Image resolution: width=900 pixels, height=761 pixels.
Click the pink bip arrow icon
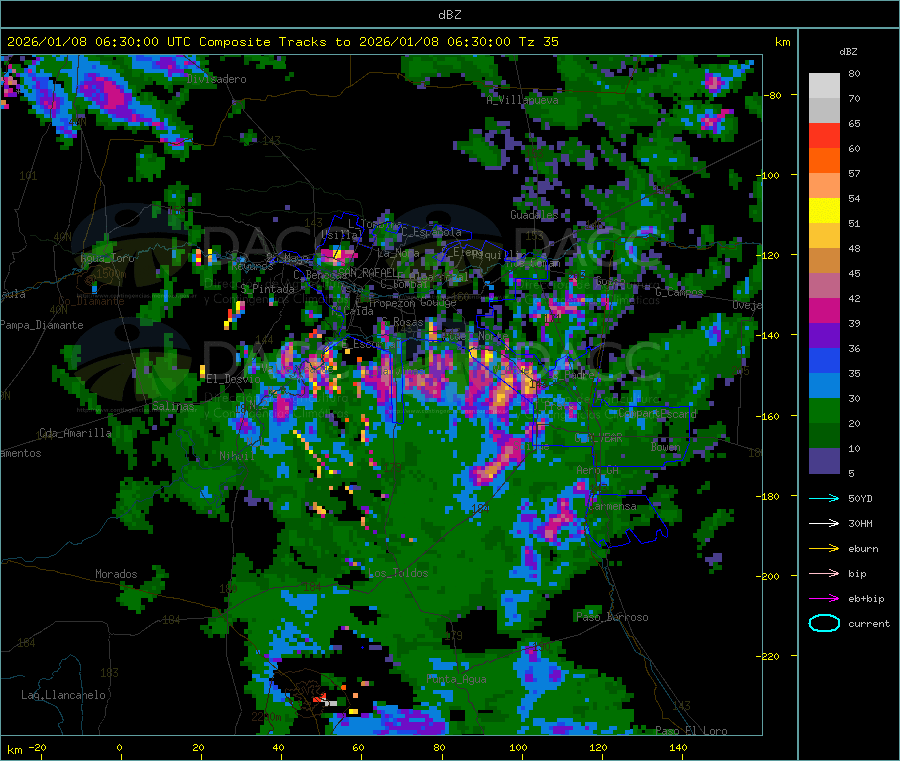[x=824, y=573]
